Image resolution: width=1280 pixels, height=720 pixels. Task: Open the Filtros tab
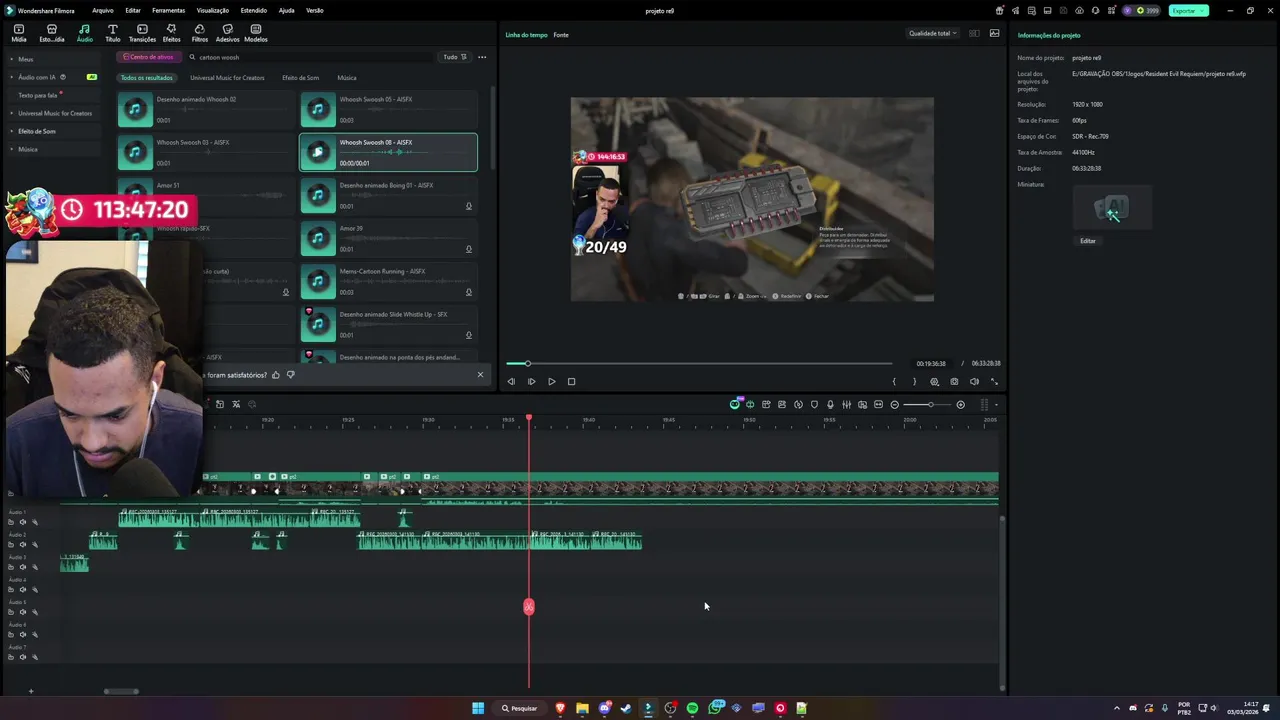click(x=200, y=33)
